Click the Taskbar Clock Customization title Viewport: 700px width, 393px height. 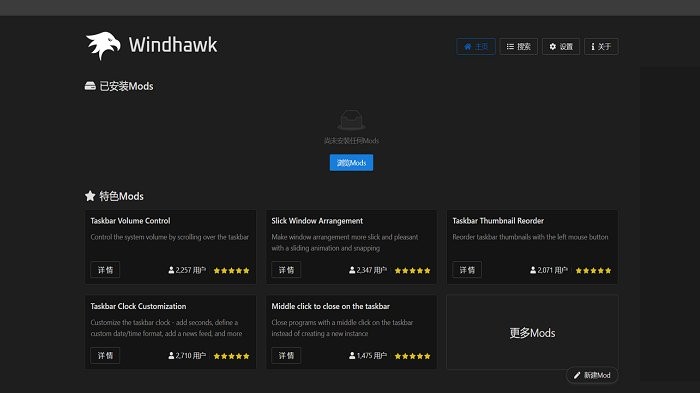pos(138,306)
